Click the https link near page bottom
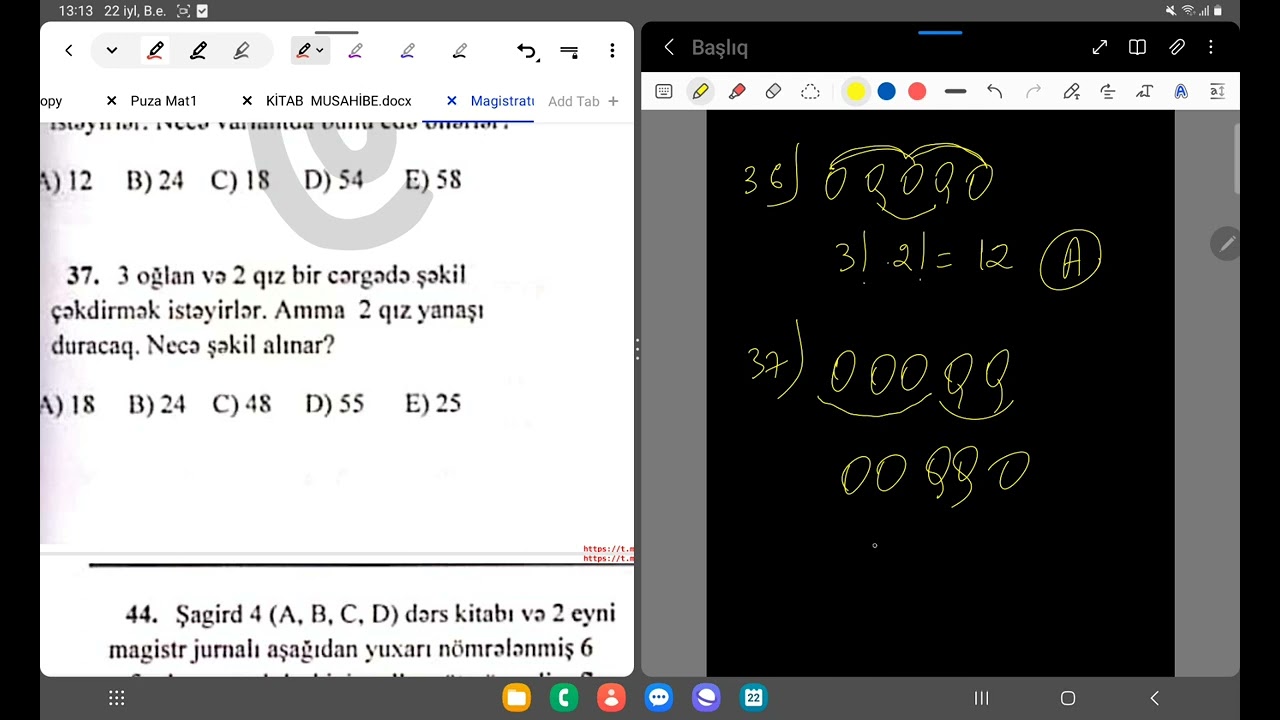Image resolution: width=1280 pixels, height=720 pixels. click(608, 554)
